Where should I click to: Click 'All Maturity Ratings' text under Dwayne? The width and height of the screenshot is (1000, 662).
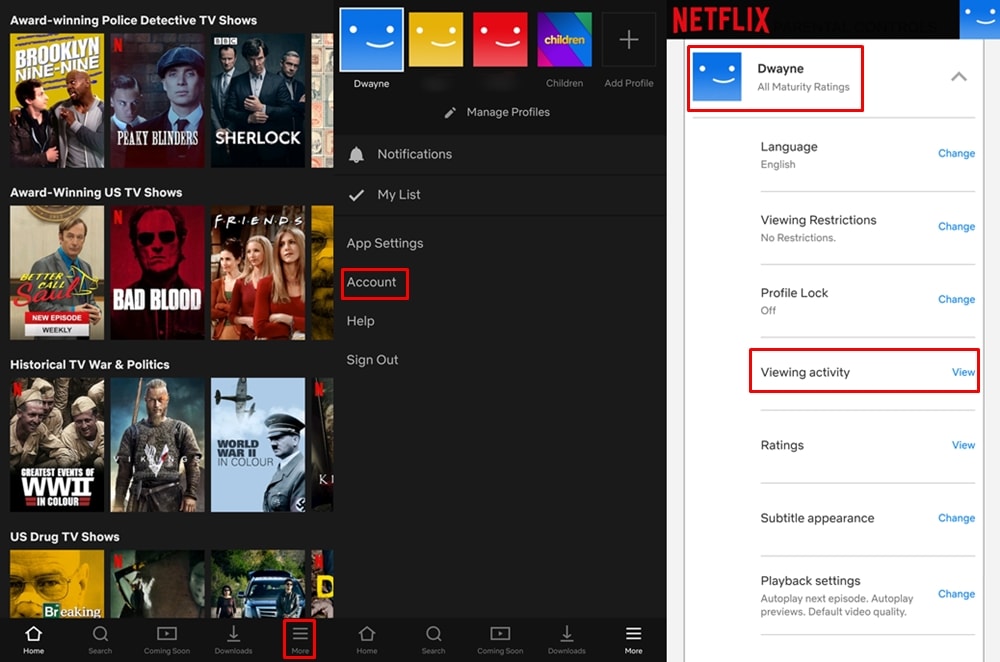[x=803, y=87]
